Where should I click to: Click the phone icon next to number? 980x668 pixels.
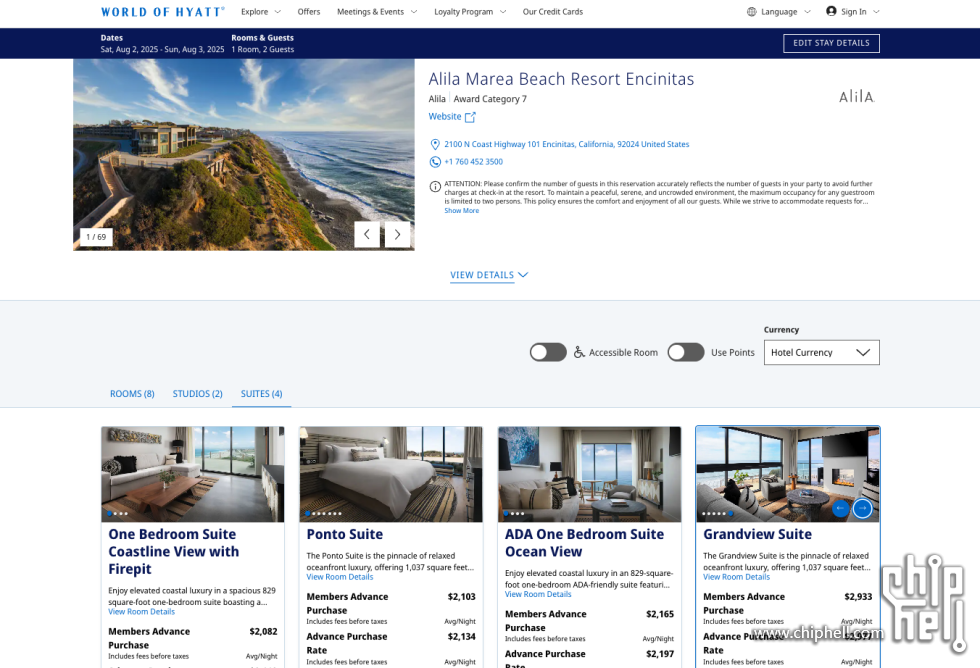point(435,162)
